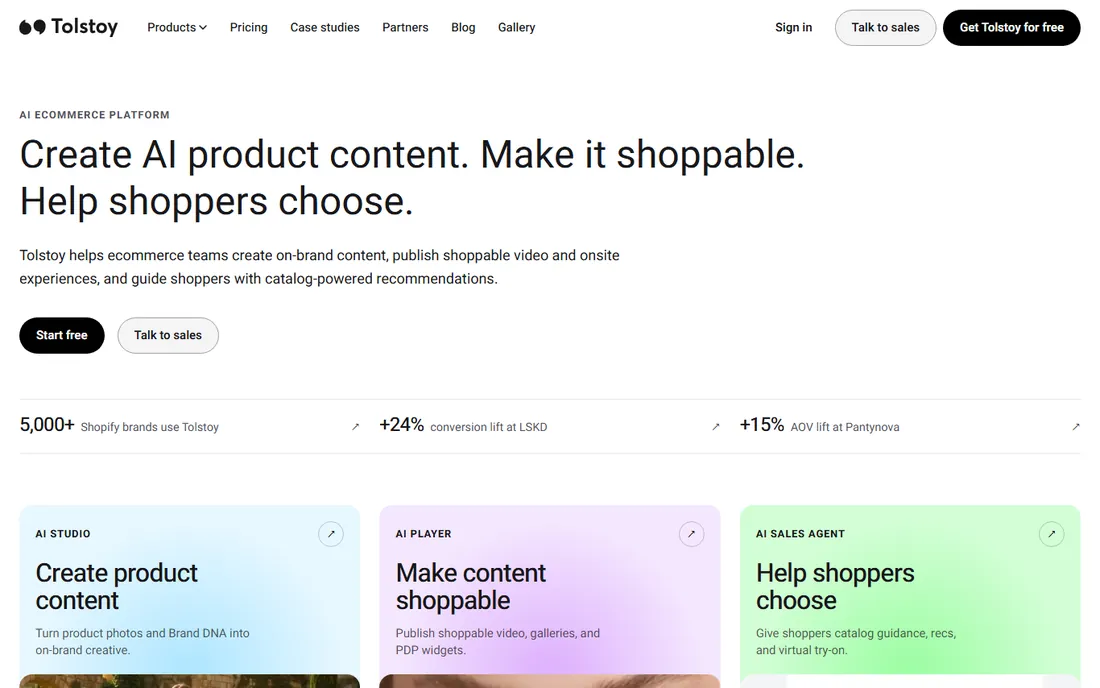The width and height of the screenshot is (1100, 688).
Task: Select the Make content shoppable card
Action: tap(549, 596)
